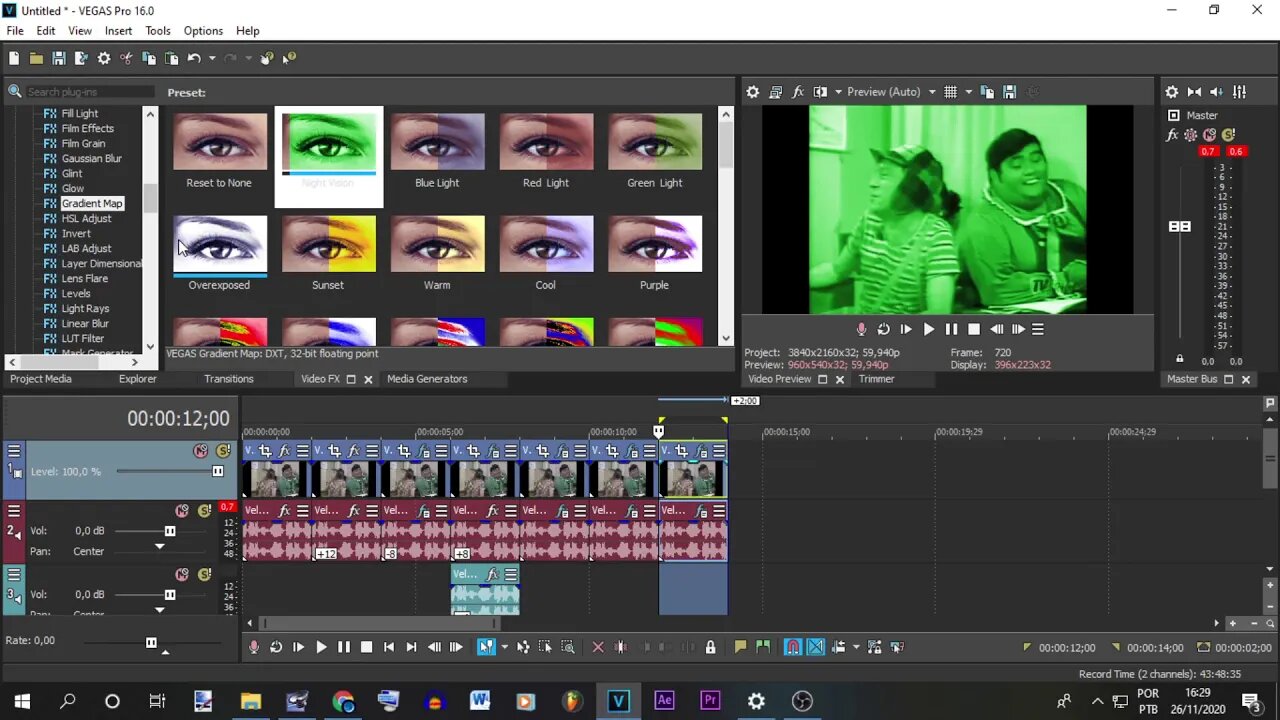This screenshot has height=720, width=1280.
Task: Open the overlays grid dropdown arrow
Action: 968,92
